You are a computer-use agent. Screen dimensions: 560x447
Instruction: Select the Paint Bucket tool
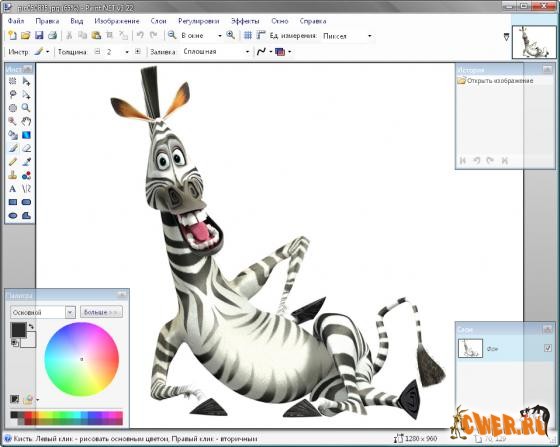[12, 135]
